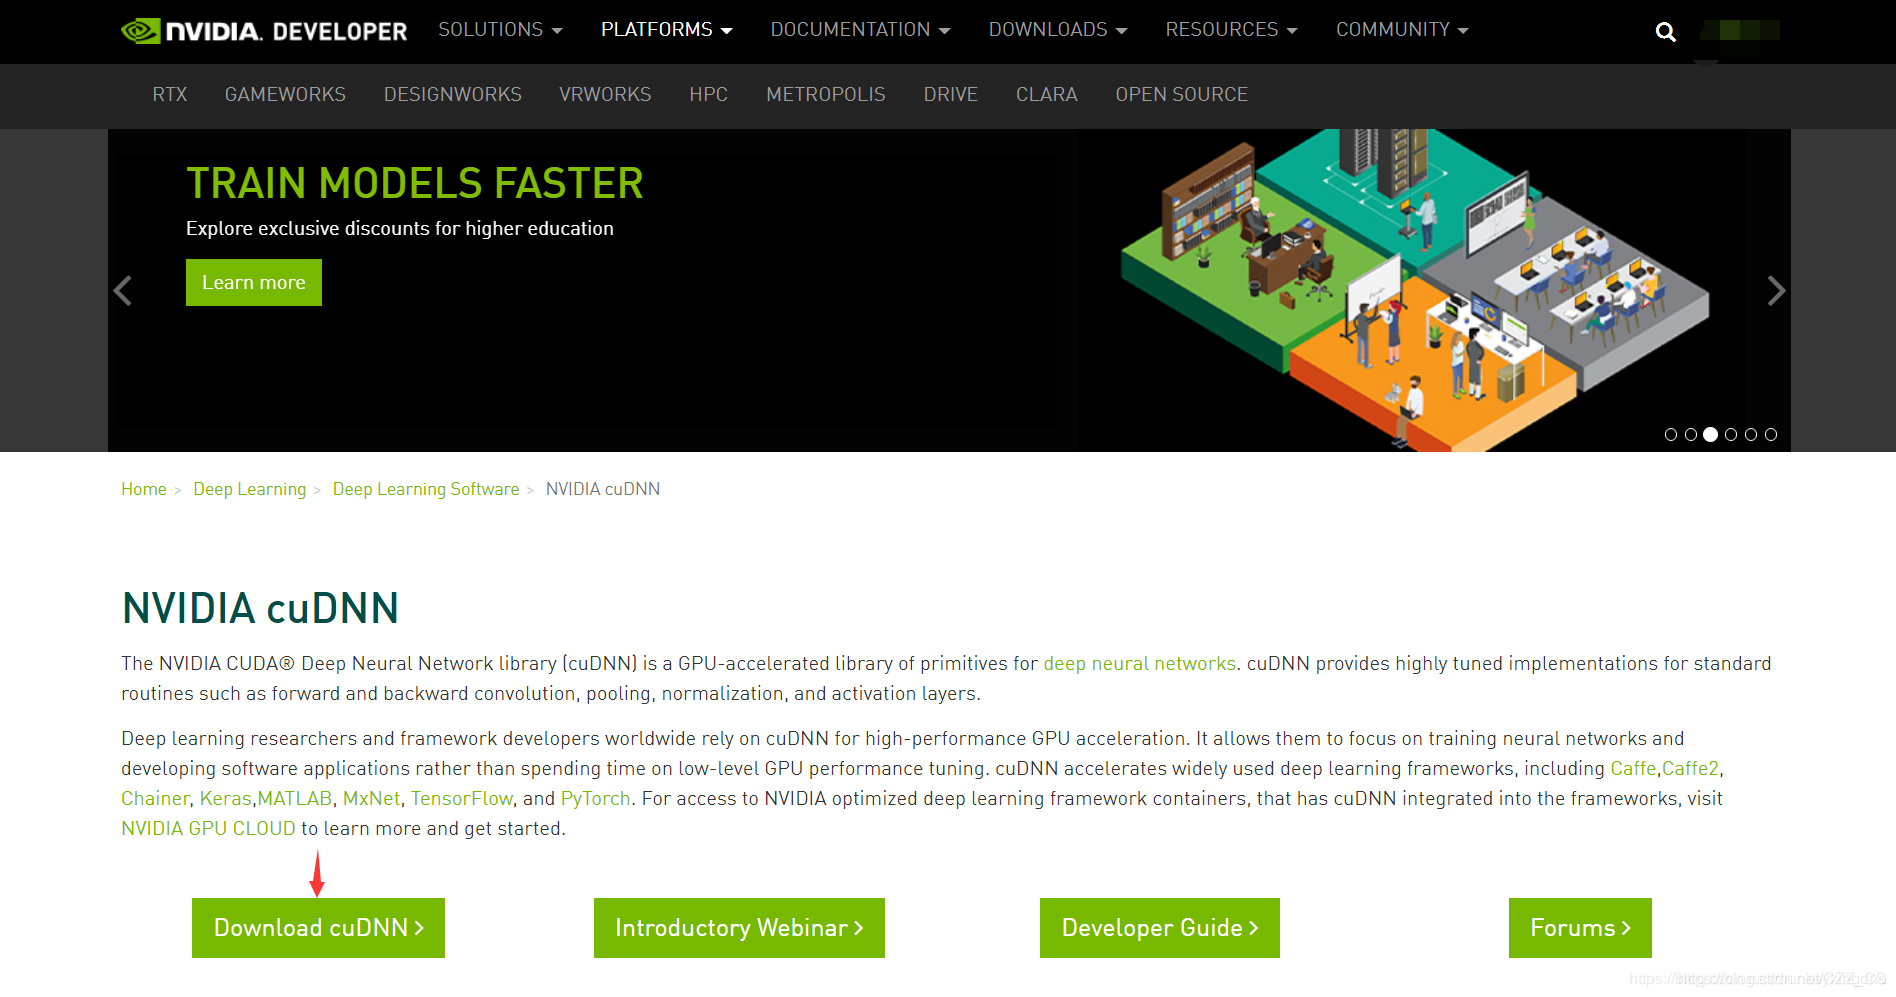The height and width of the screenshot is (997, 1896).
Task: Click the NVIDIA Developer logo
Action: pyautogui.click(x=264, y=31)
